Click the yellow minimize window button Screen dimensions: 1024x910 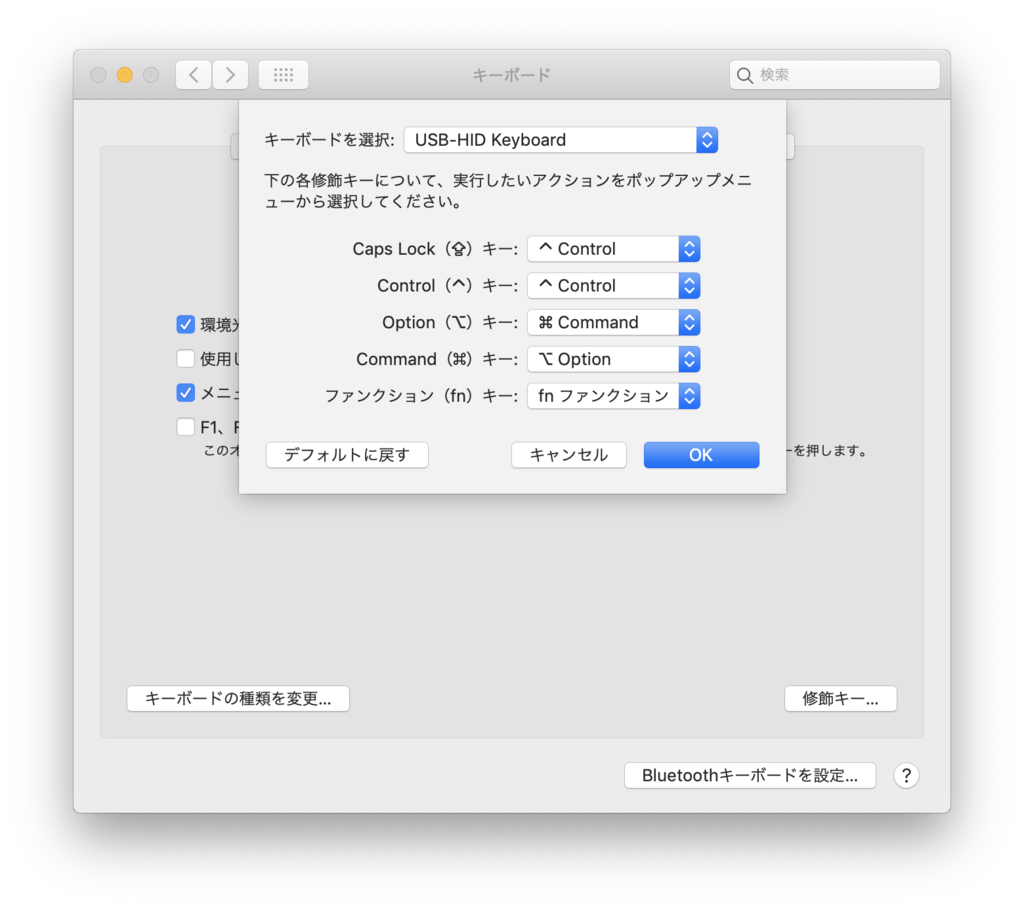(x=125, y=75)
